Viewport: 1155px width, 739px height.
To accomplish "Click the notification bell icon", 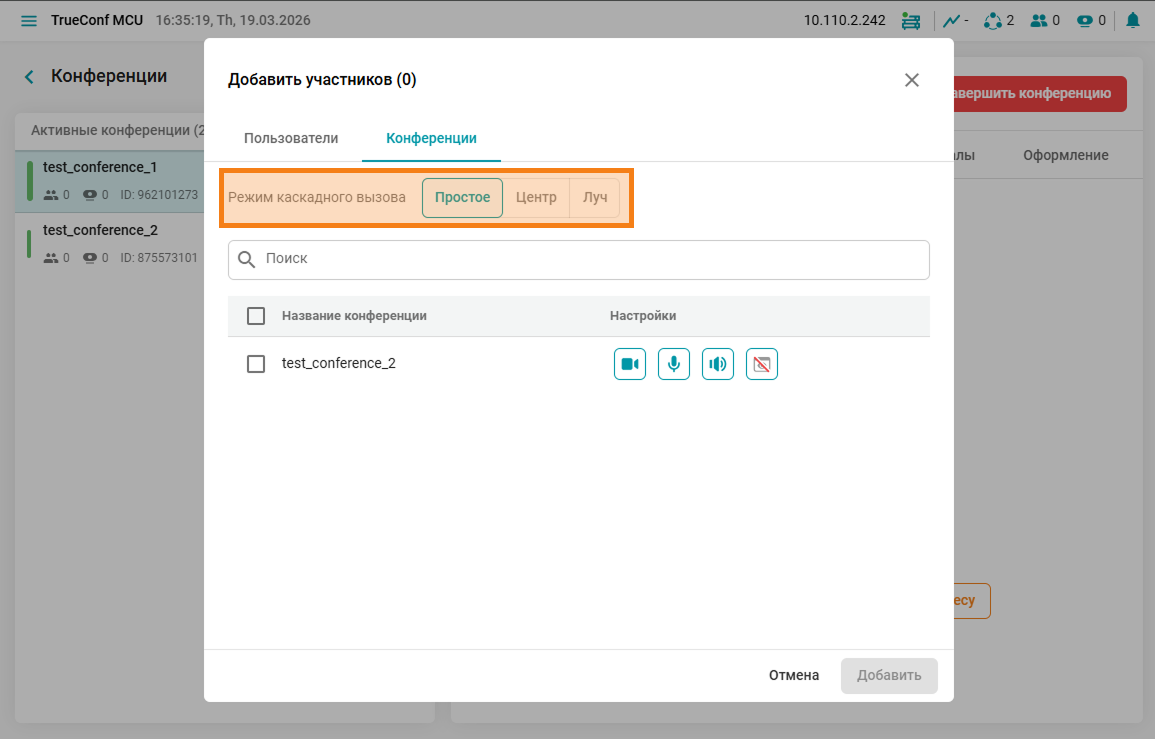I will [1133, 20].
